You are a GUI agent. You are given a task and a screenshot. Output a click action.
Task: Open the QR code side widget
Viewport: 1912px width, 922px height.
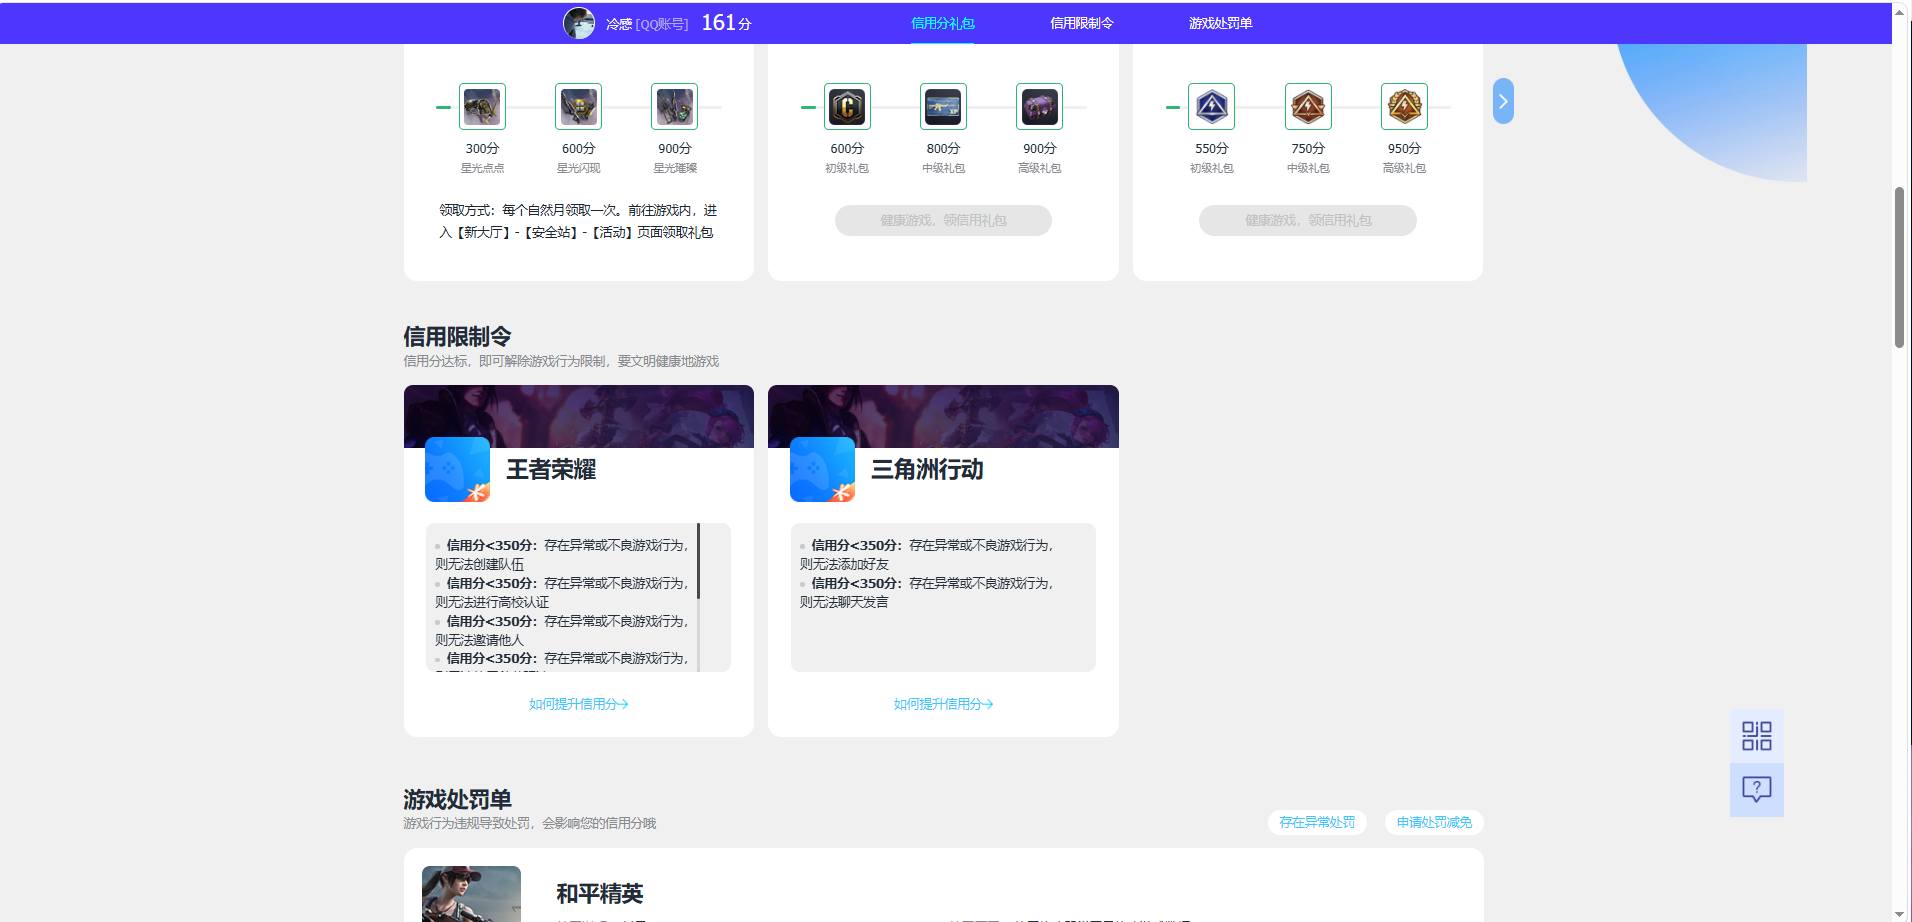coord(1757,736)
